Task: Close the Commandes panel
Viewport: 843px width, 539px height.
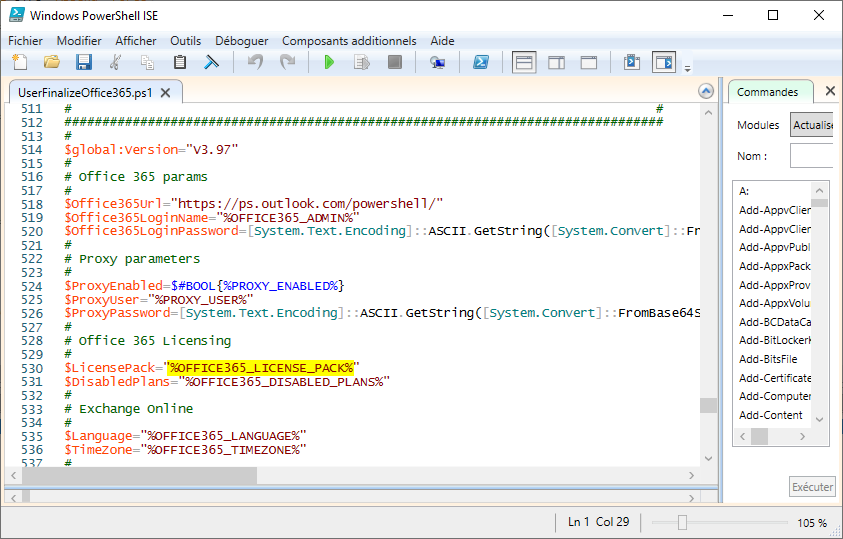Action: pyautogui.click(x=830, y=91)
